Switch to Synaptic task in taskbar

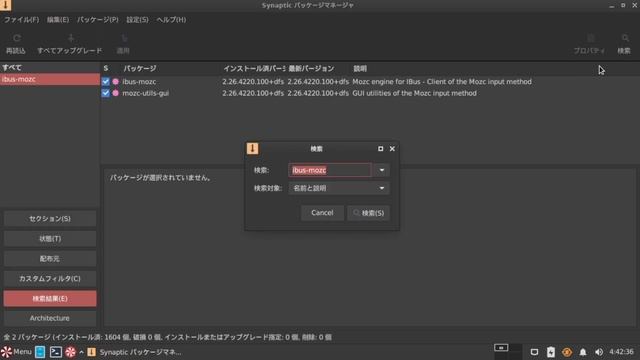tap(135, 352)
